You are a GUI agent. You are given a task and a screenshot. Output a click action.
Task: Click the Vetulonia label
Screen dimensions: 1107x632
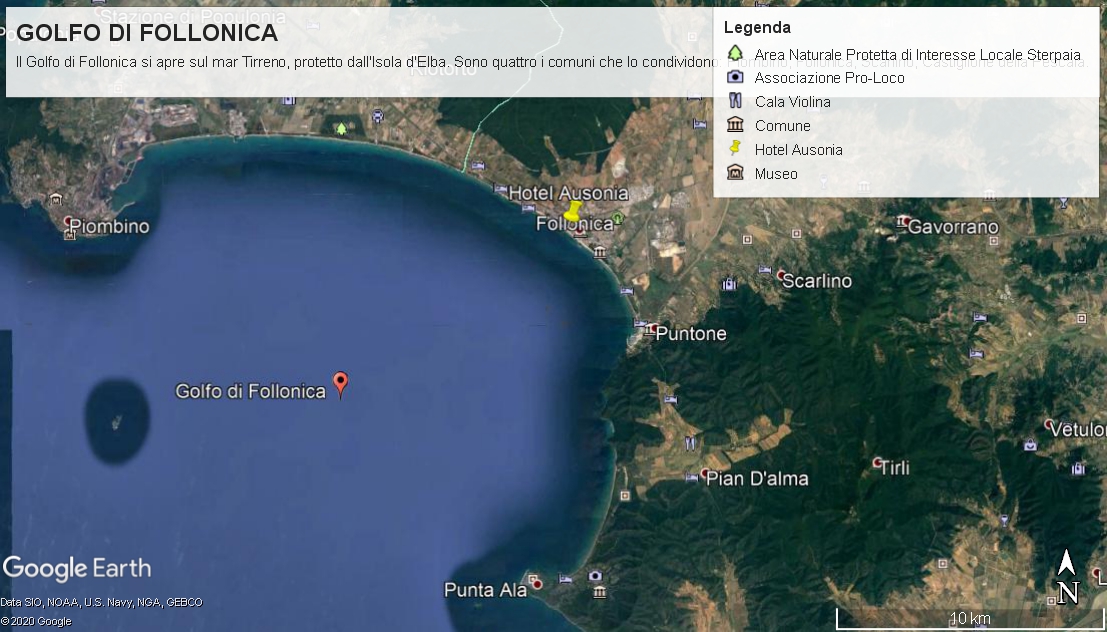pos(1078,429)
